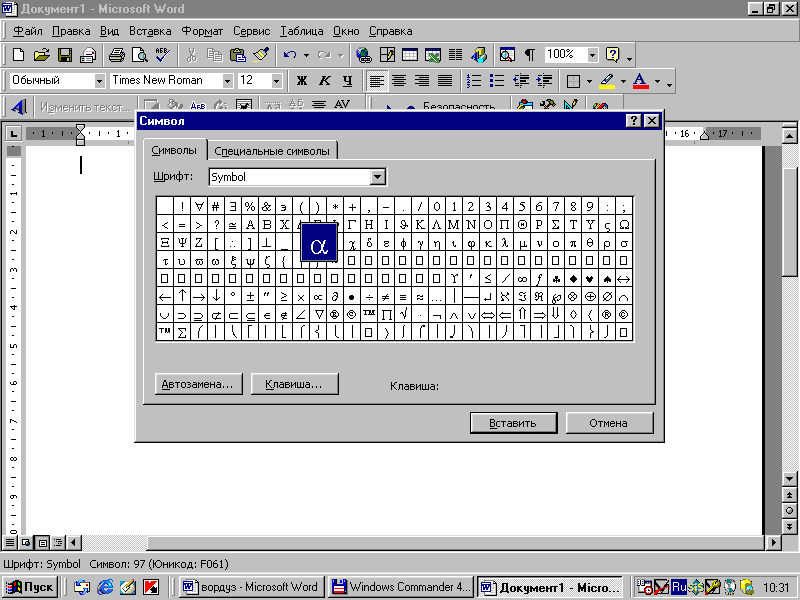Select the Ω symbol in the grid
The width and height of the screenshot is (800, 600).
tap(624, 224)
